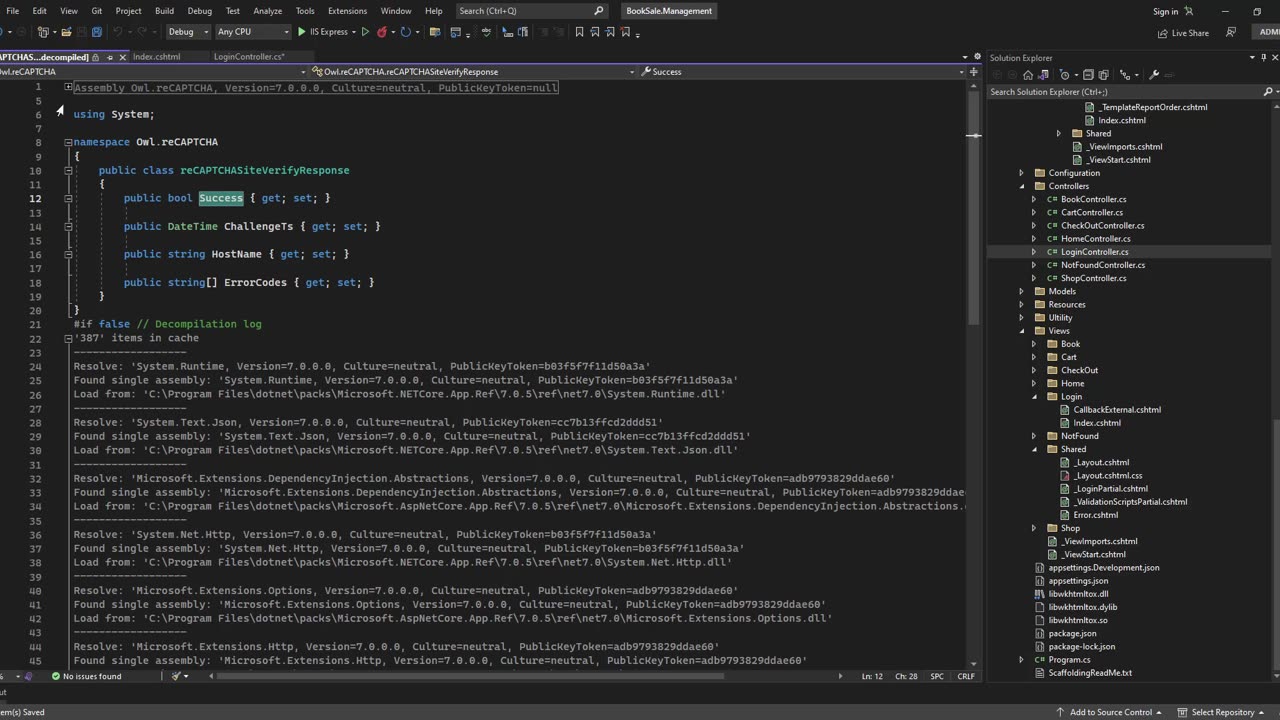The height and width of the screenshot is (720, 1280).
Task: Expand the Shop views folder
Action: pyautogui.click(x=1034, y=528)
